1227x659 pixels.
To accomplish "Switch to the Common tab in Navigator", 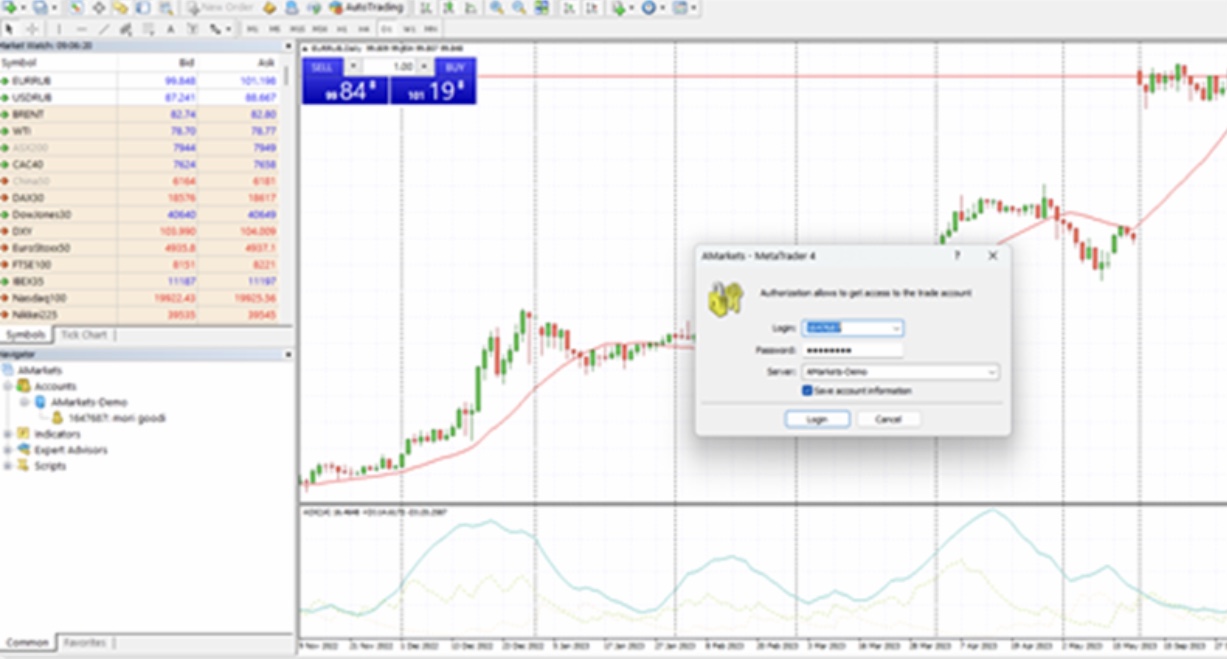I will [x=27, y=642].
